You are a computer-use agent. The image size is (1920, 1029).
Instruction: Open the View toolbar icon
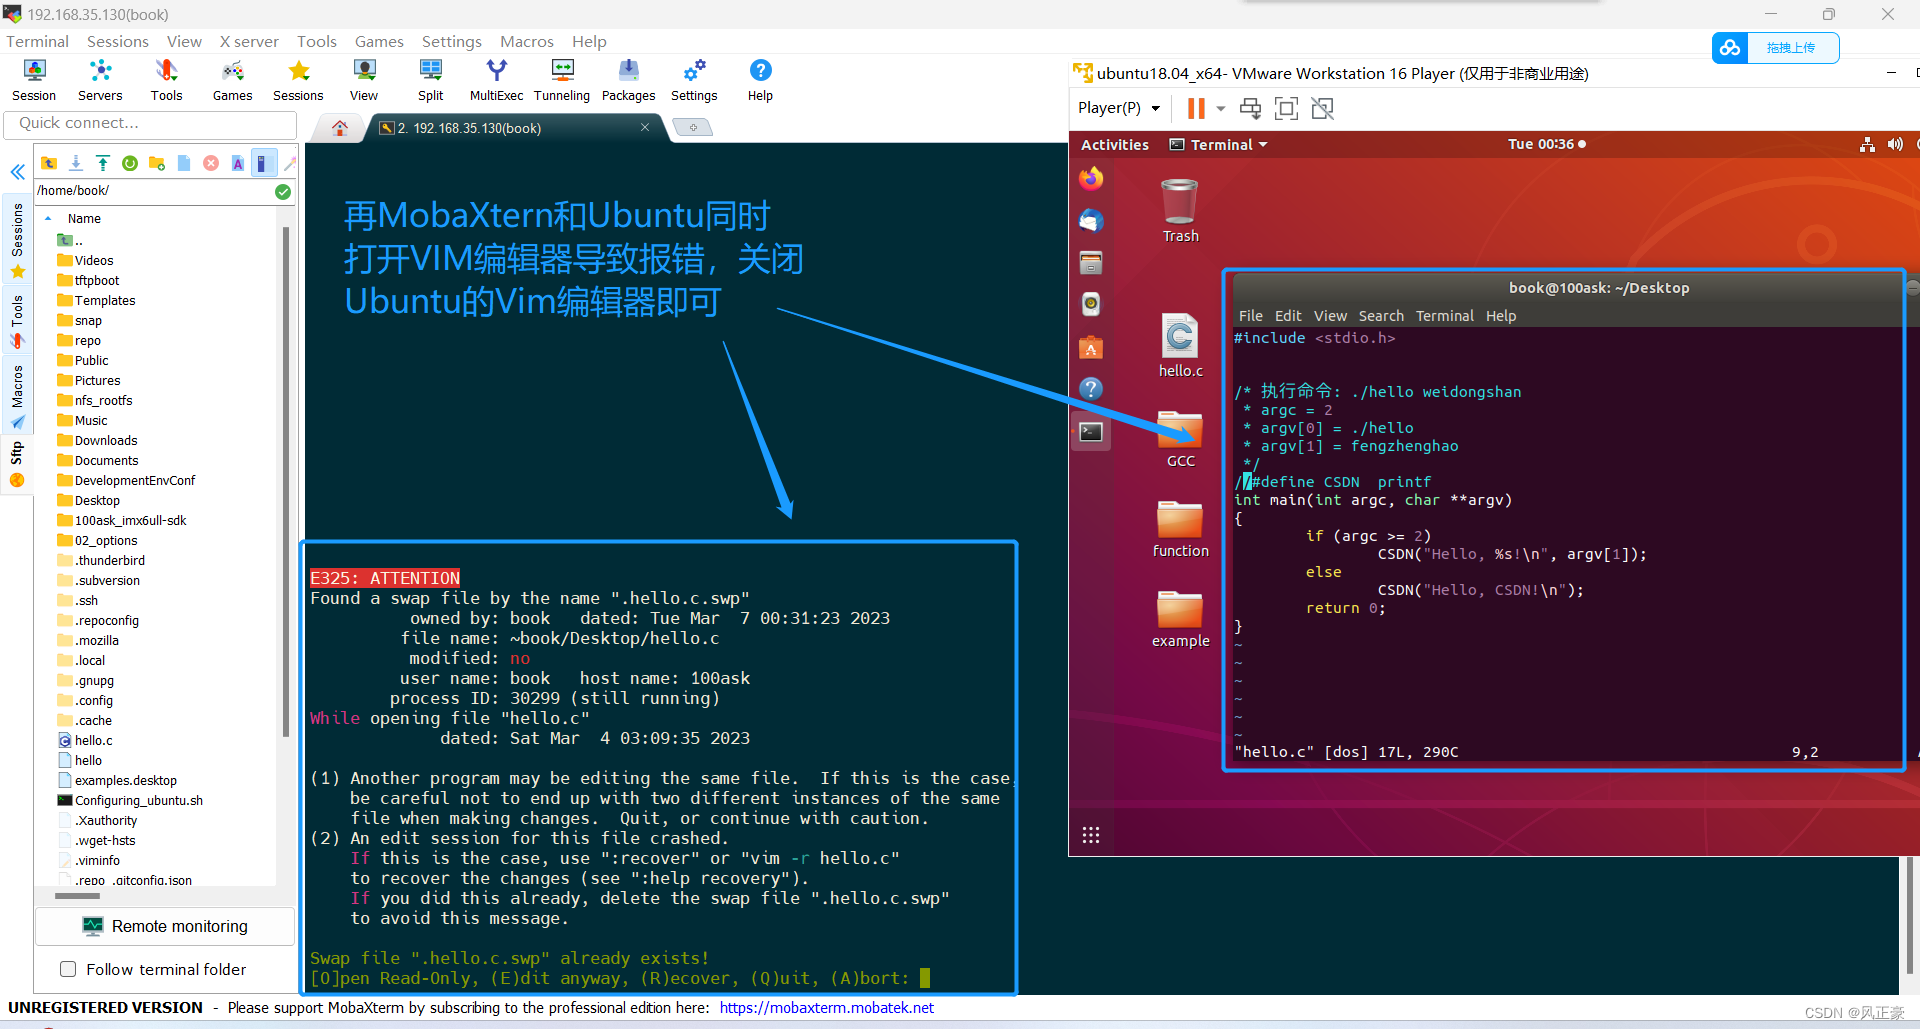pyautogui.click(x=364, y=80)
